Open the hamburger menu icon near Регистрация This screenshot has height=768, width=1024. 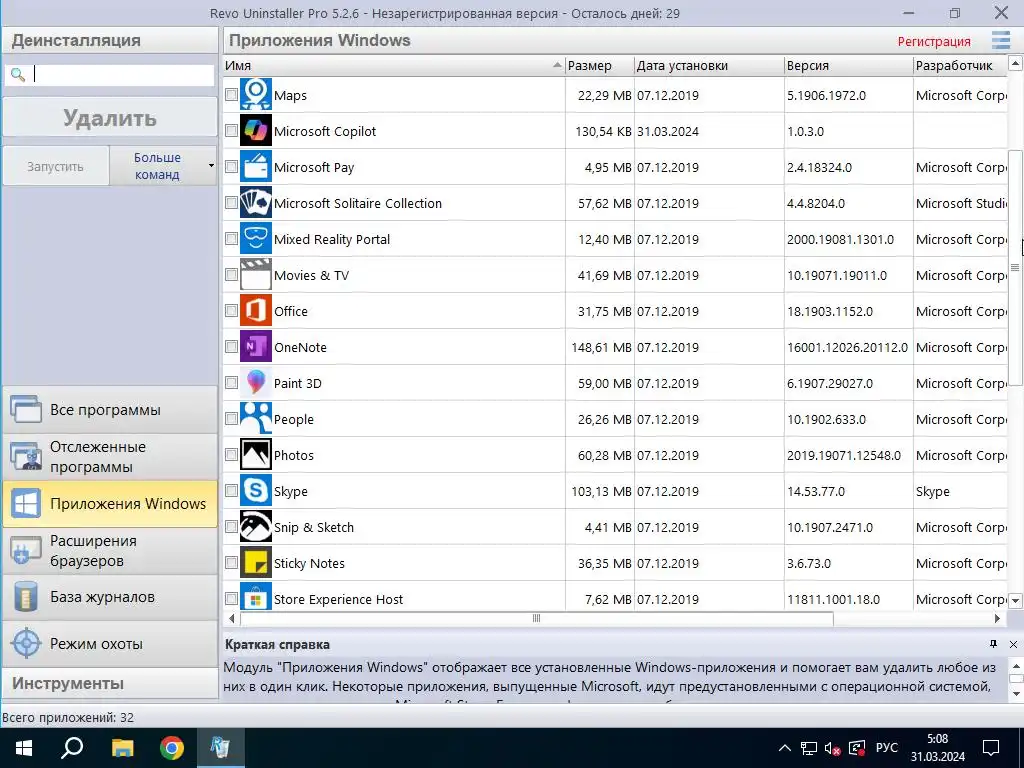tap(1000, 40)
